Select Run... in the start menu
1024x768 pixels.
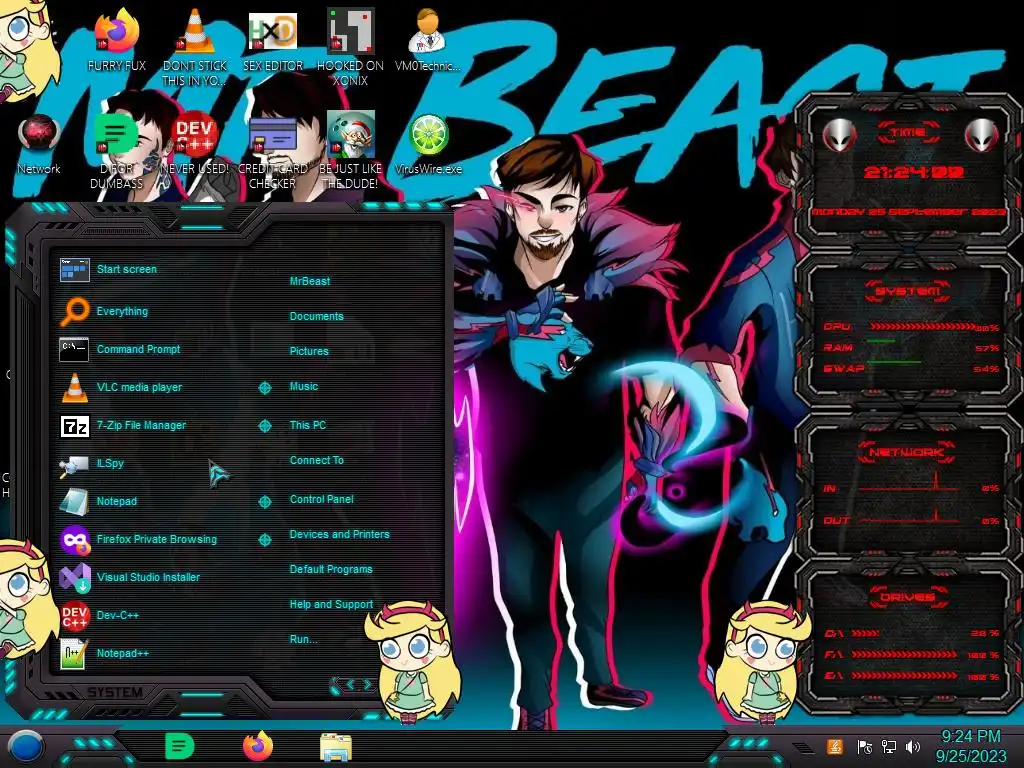tap(303, 639)
